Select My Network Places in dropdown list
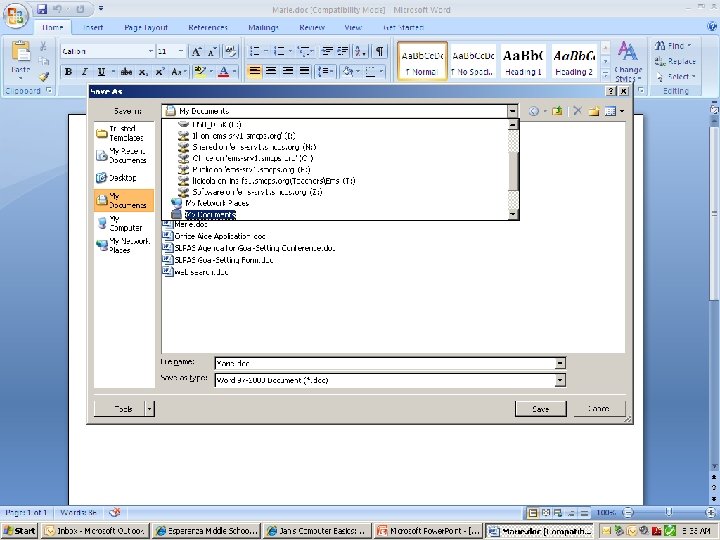 [x=217, y=203]
